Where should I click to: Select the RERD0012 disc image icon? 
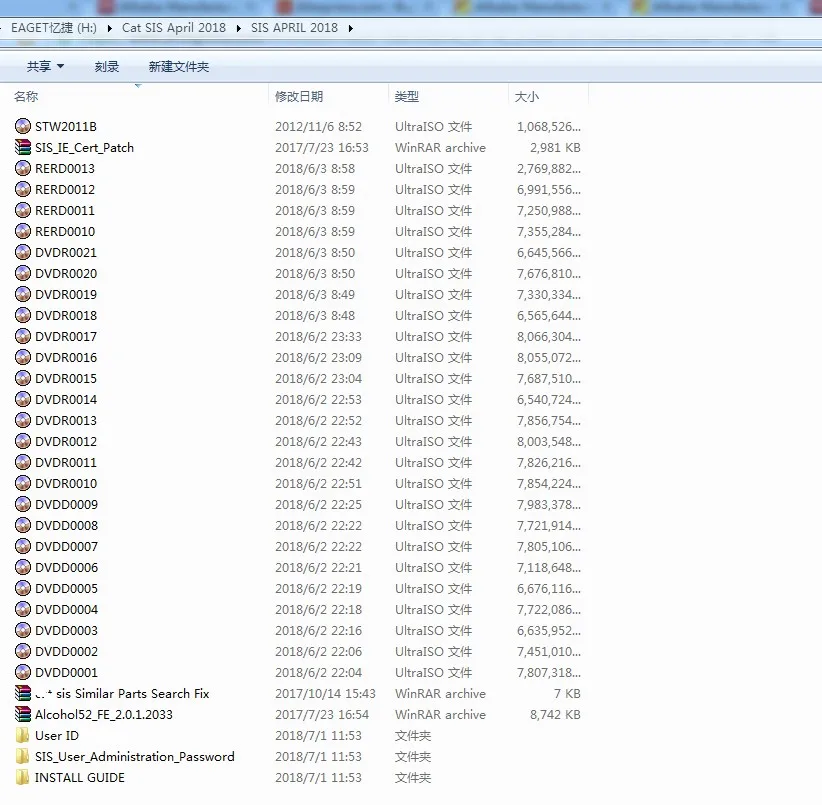[23, 189]
